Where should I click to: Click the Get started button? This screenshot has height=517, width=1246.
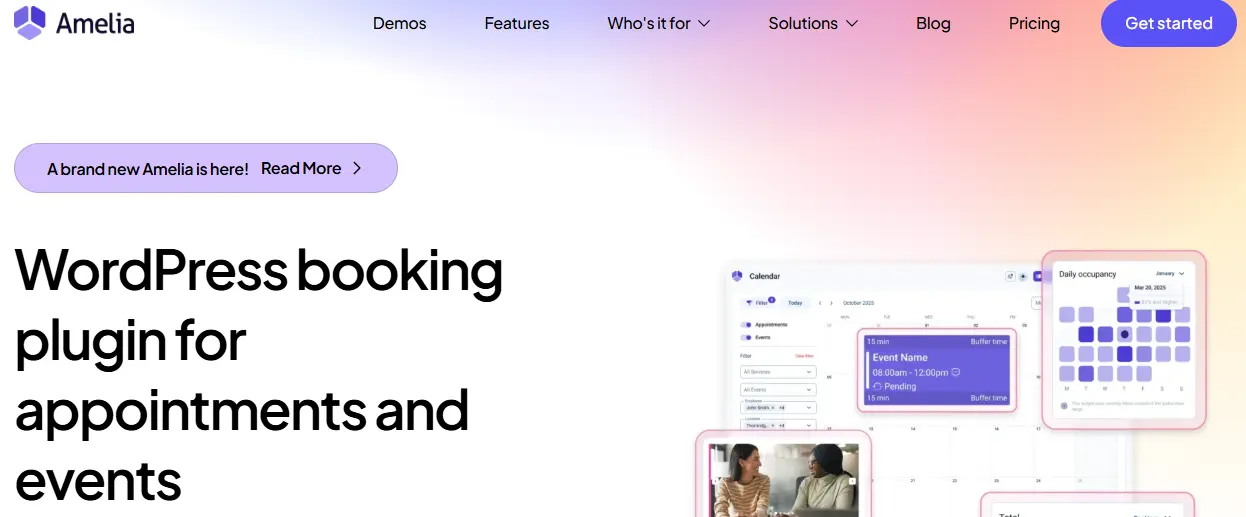pos(1169,23)
